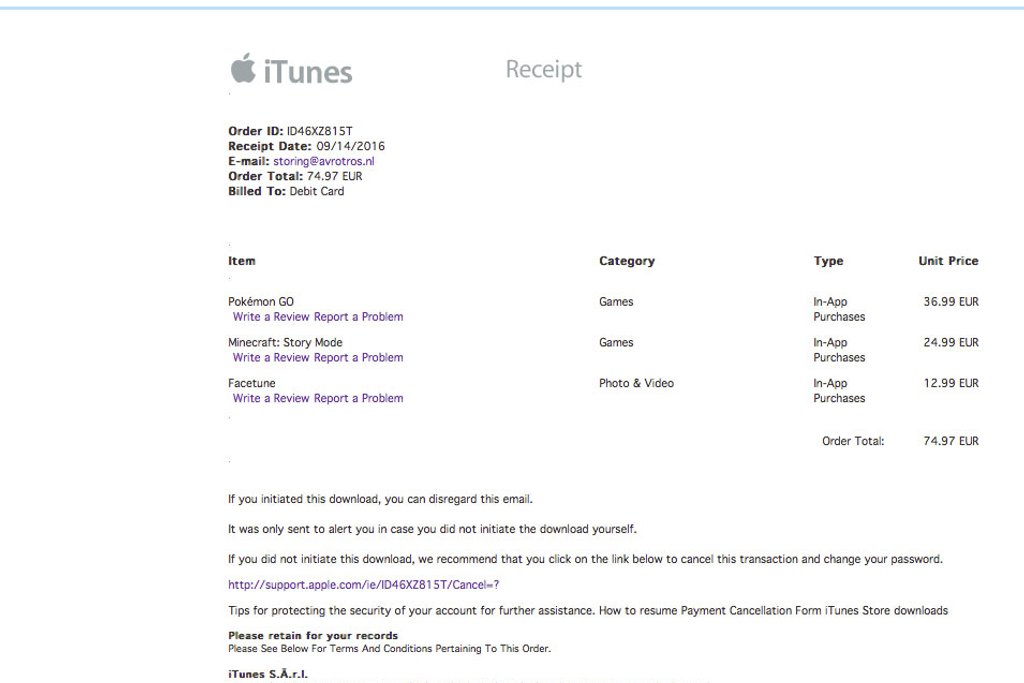1024x683 pixels.
Task: Click the Item column header
Action: [x=242, y=261]
